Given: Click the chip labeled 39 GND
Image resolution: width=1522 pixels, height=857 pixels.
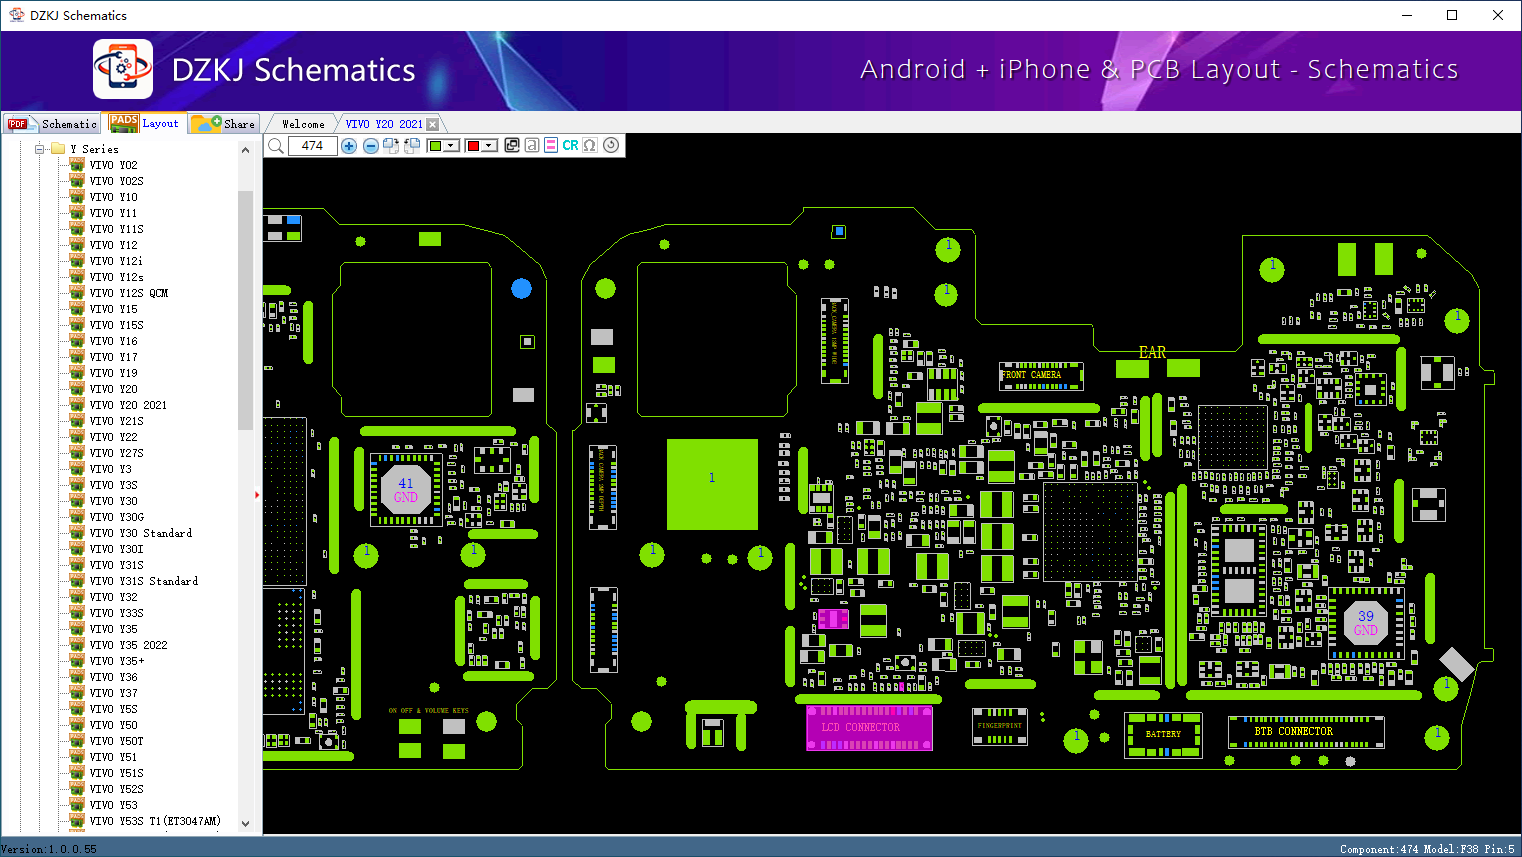Looking at the screenshot, I should coord(1366,623).
